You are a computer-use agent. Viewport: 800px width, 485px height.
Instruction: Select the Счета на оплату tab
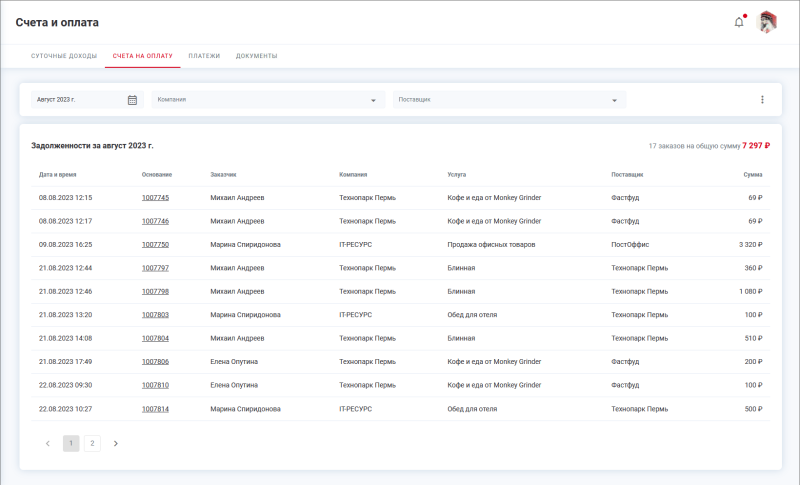coord(143,56)
